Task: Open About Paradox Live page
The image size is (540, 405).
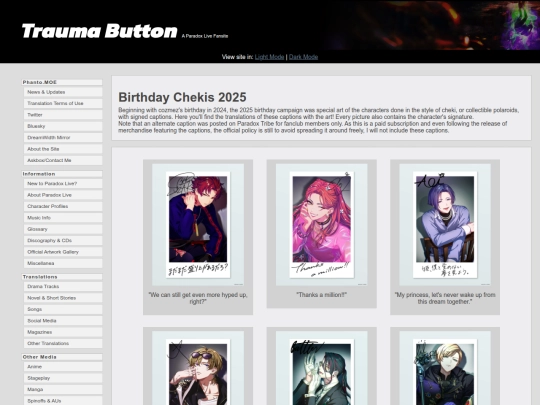Action: point(63,195)
